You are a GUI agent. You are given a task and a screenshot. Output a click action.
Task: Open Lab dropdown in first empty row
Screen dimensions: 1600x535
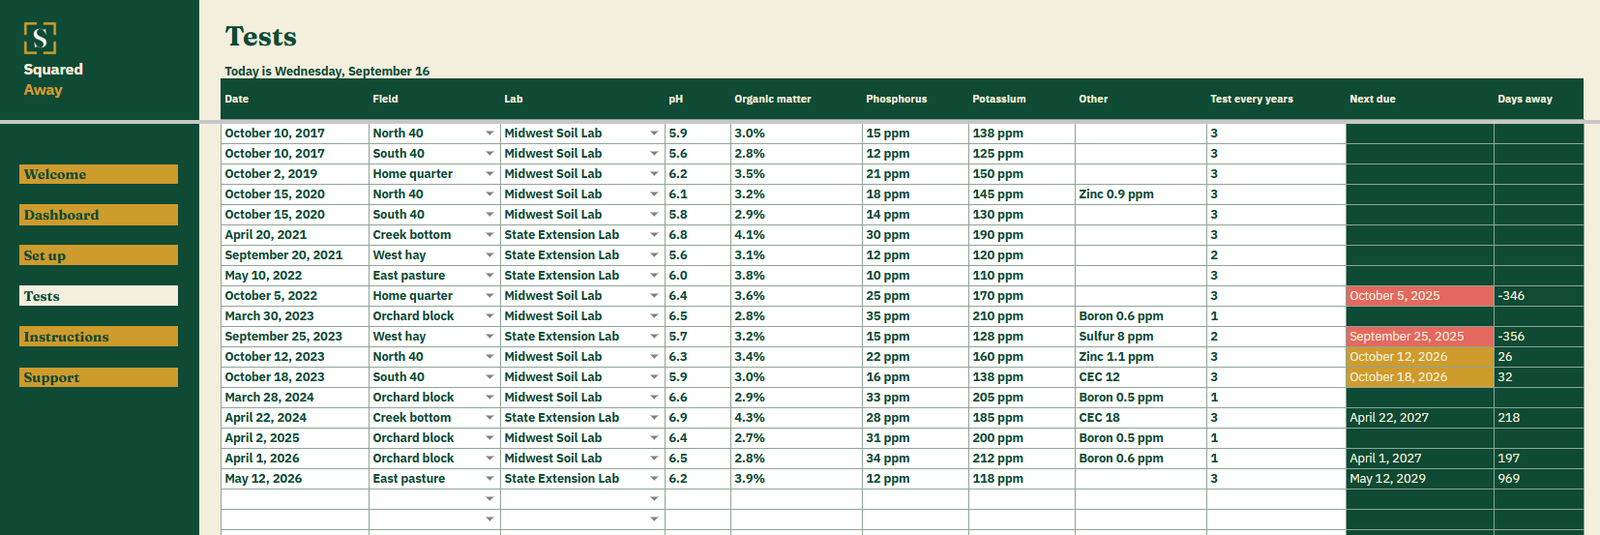pos(654,499)
